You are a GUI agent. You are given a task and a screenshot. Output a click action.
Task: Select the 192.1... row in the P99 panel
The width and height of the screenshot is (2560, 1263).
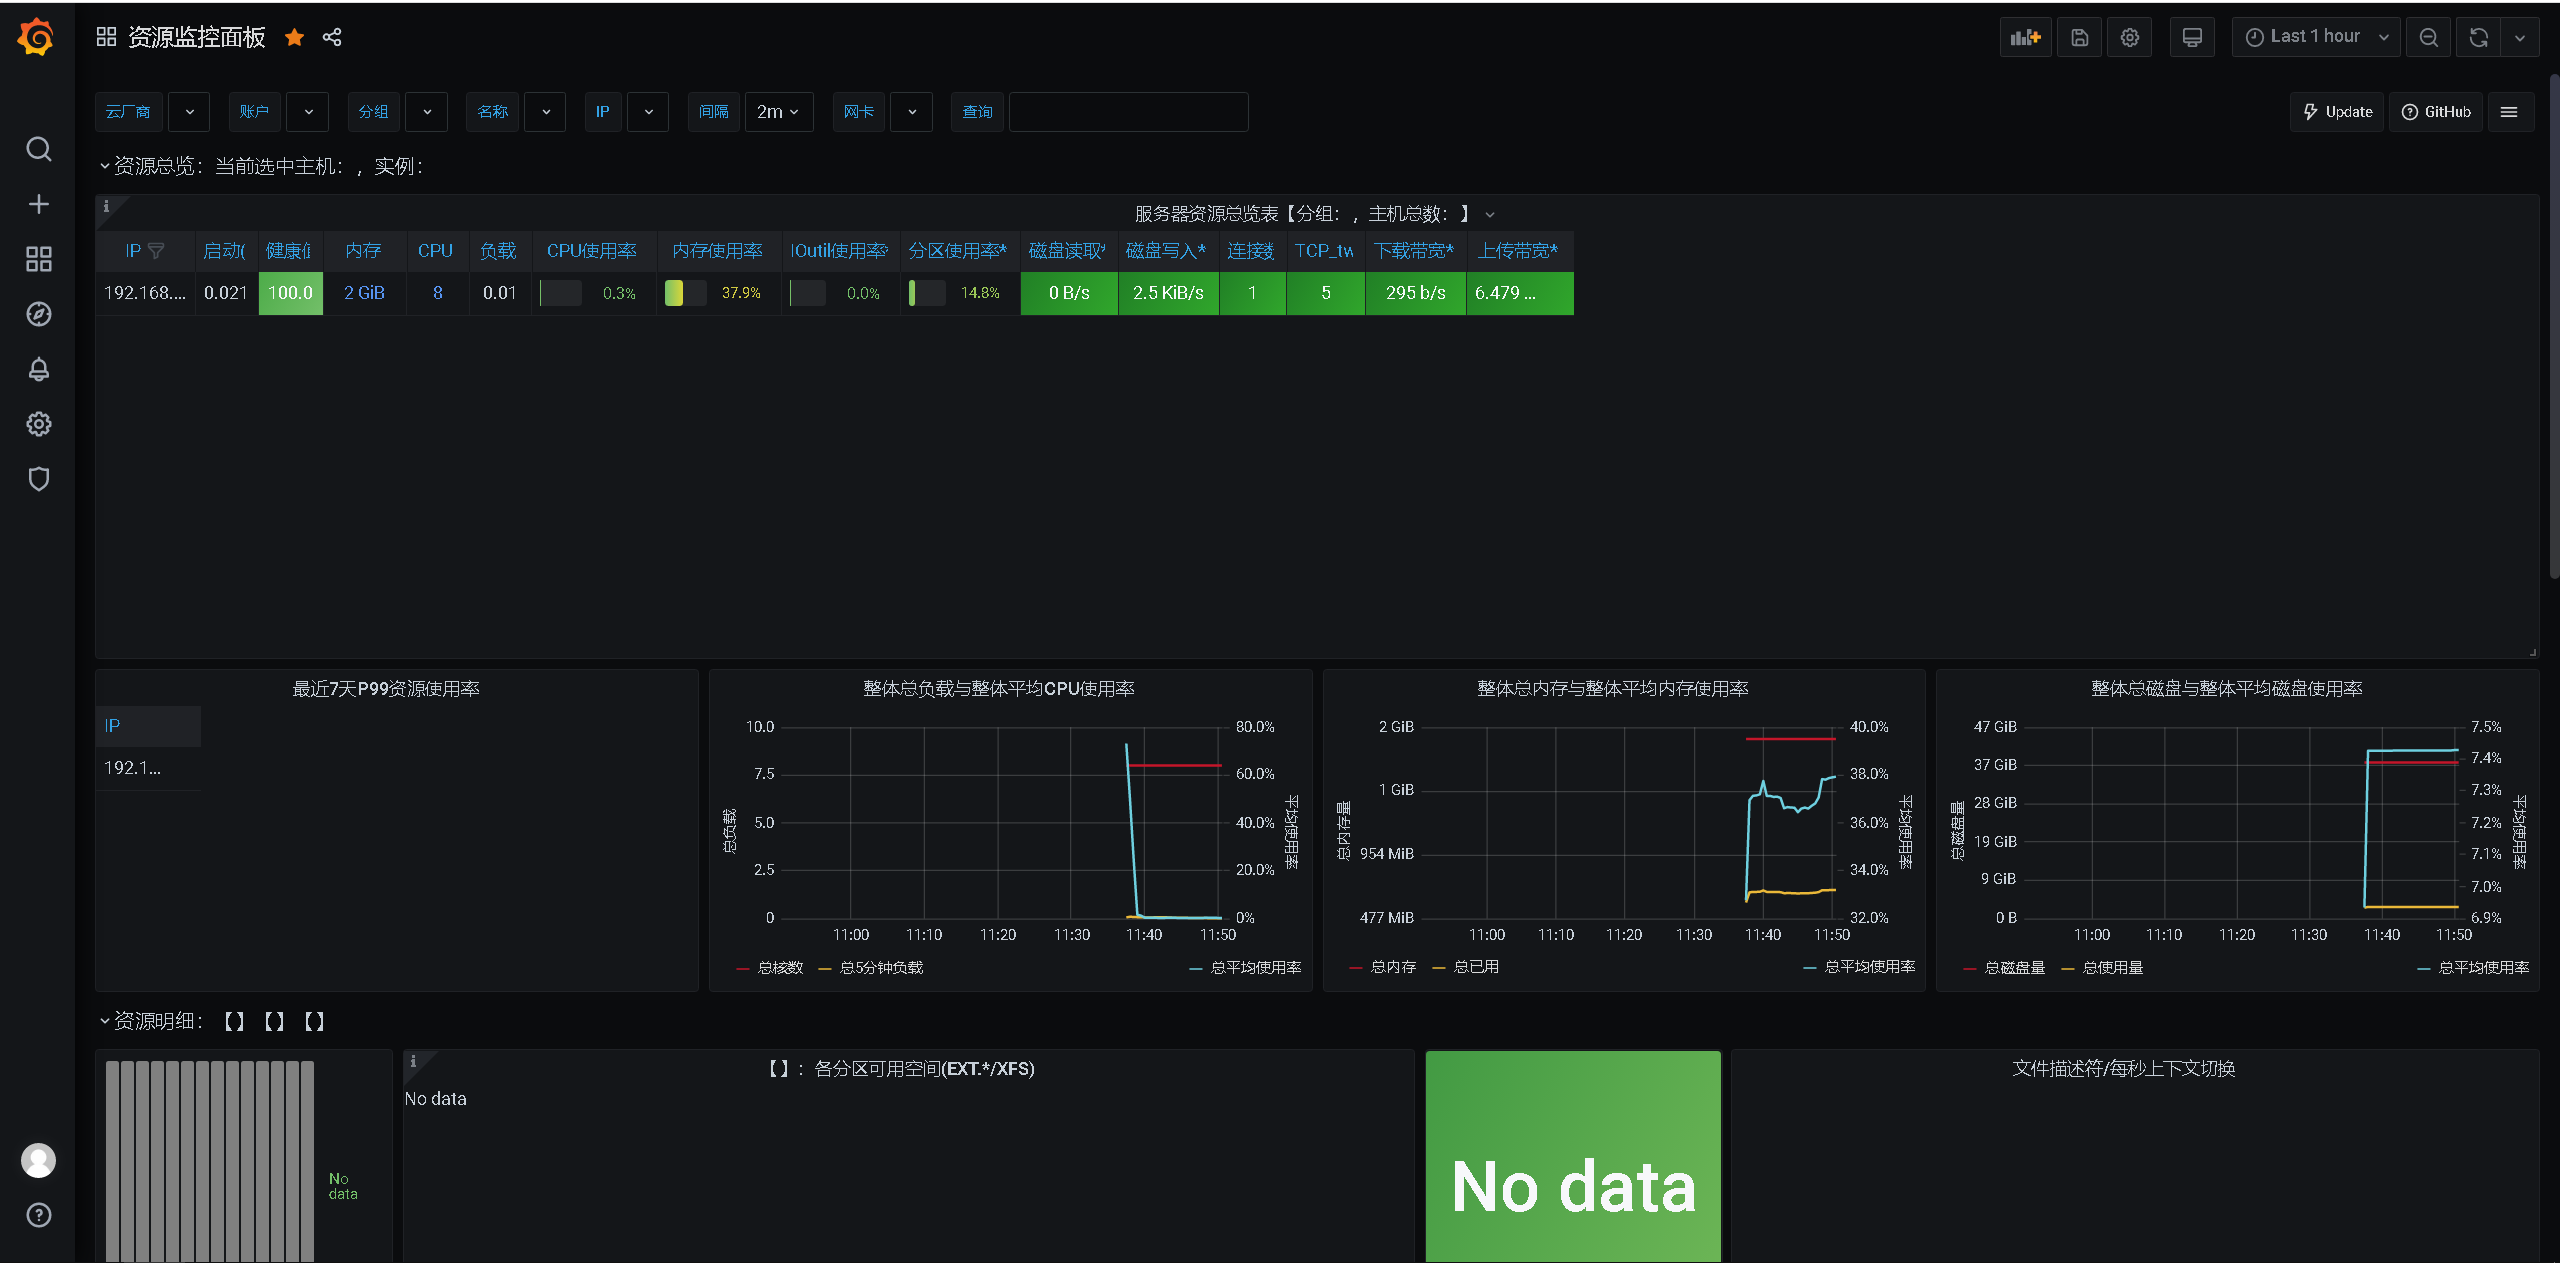148,768
